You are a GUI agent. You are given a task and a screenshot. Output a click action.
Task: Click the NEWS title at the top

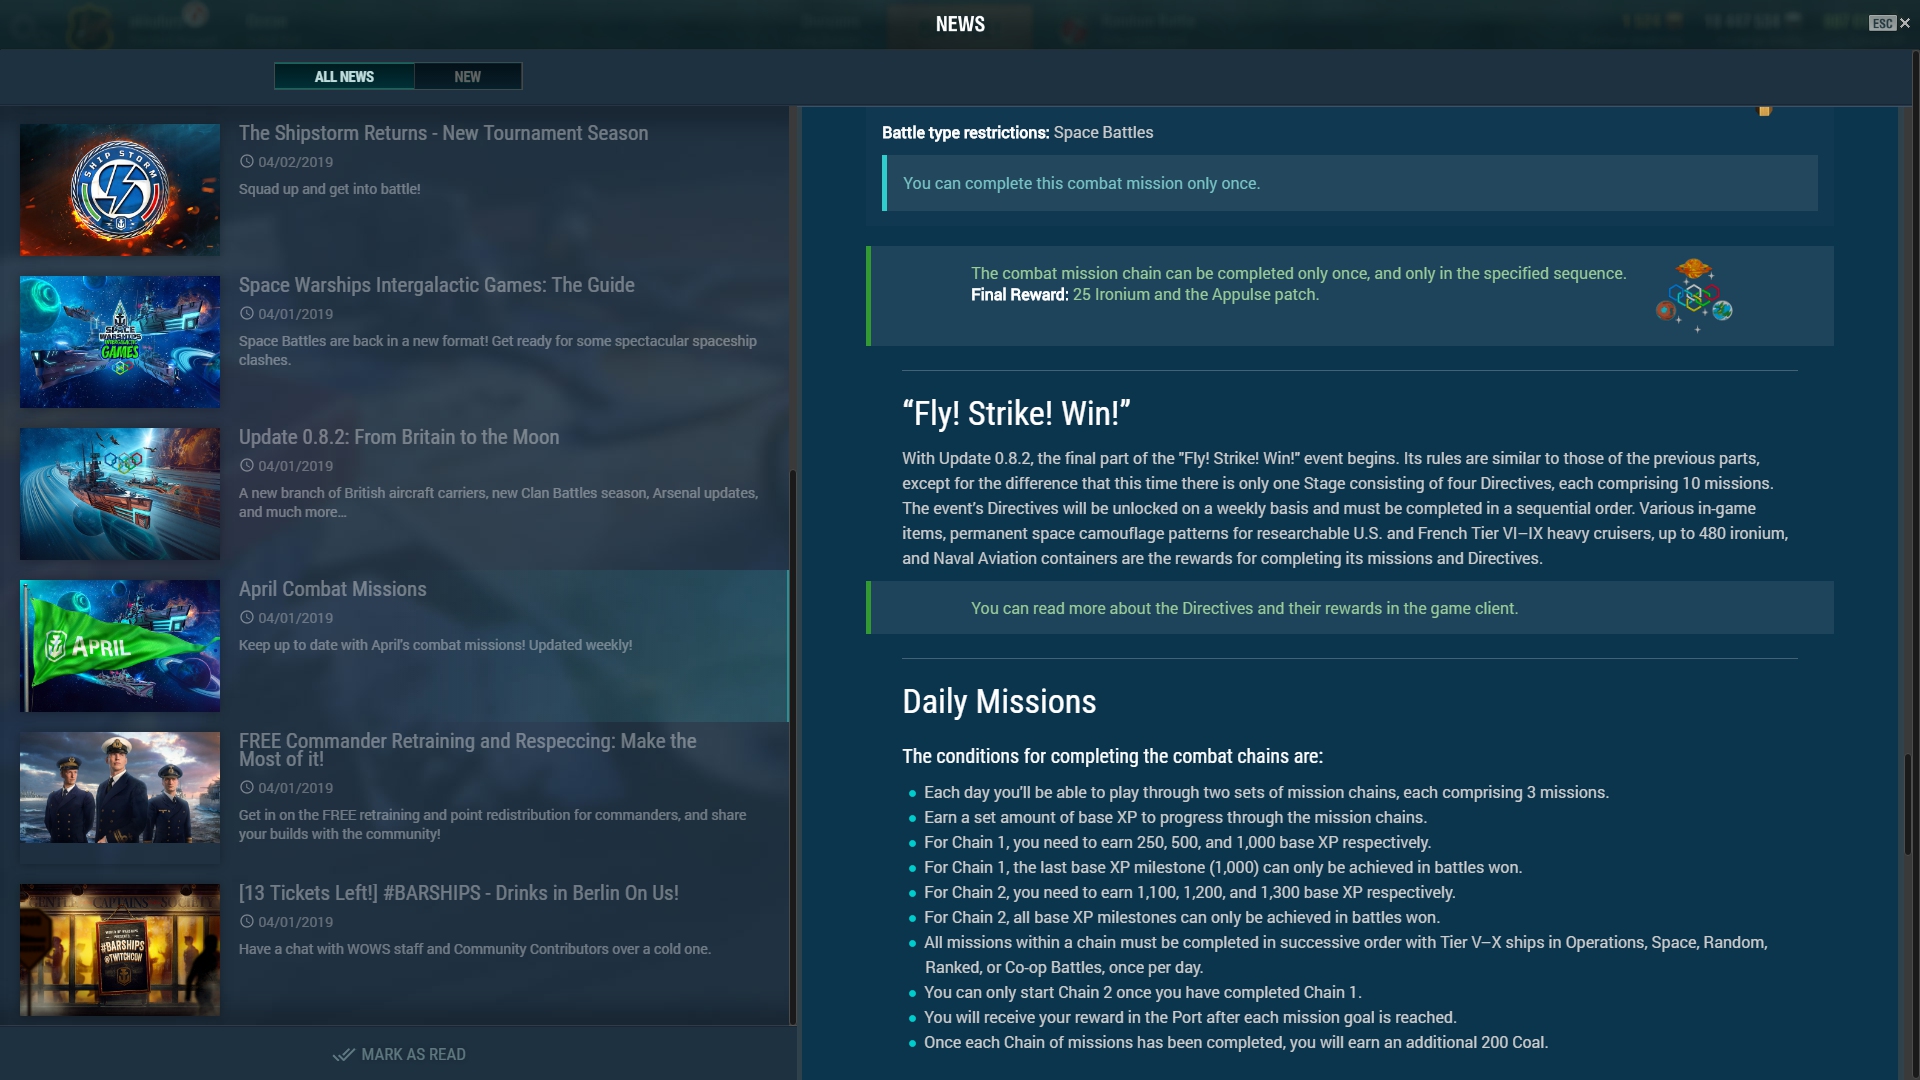[x=960, y=24]
